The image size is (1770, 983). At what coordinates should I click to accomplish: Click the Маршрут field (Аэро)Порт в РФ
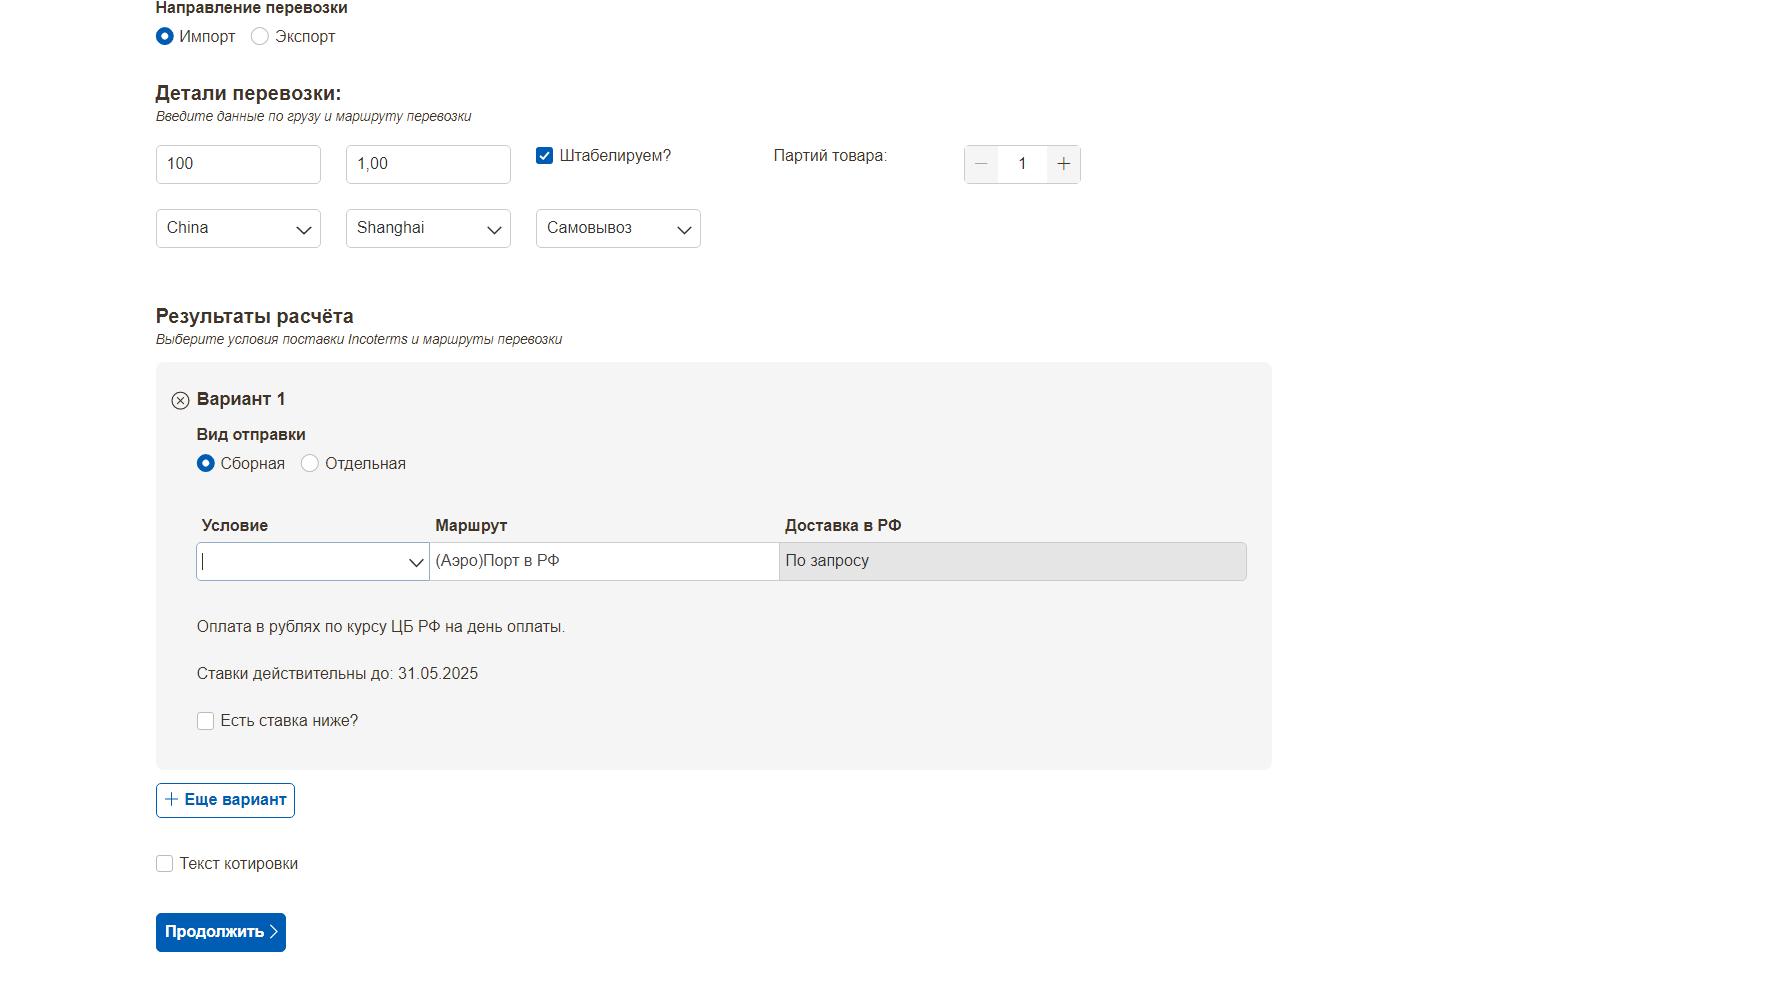(604, 562)
